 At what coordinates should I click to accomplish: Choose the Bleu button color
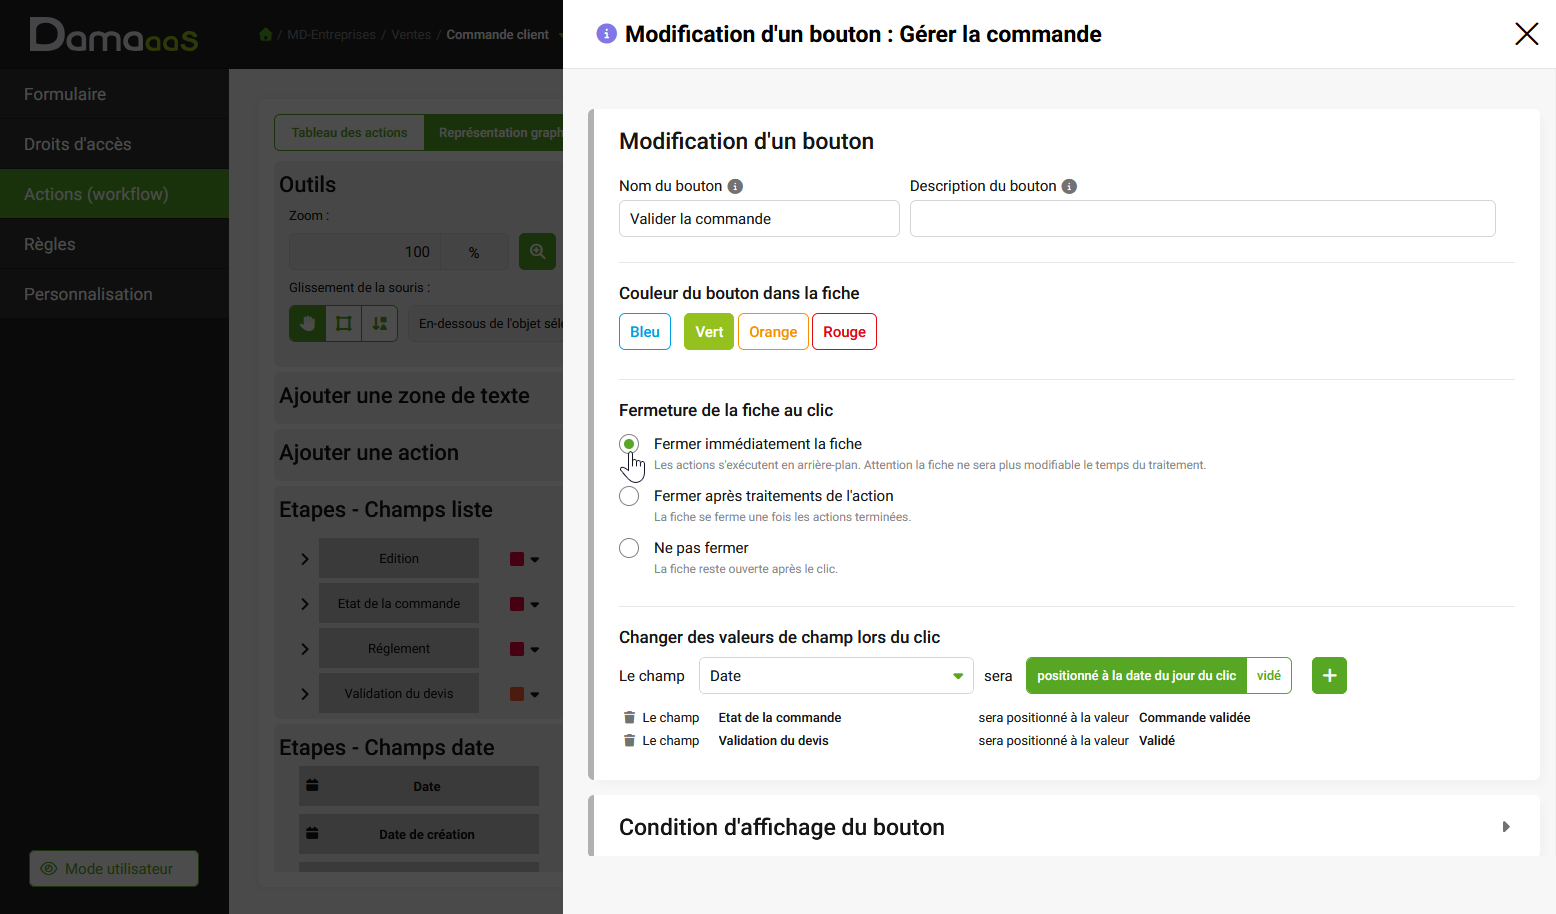point(645,332)
